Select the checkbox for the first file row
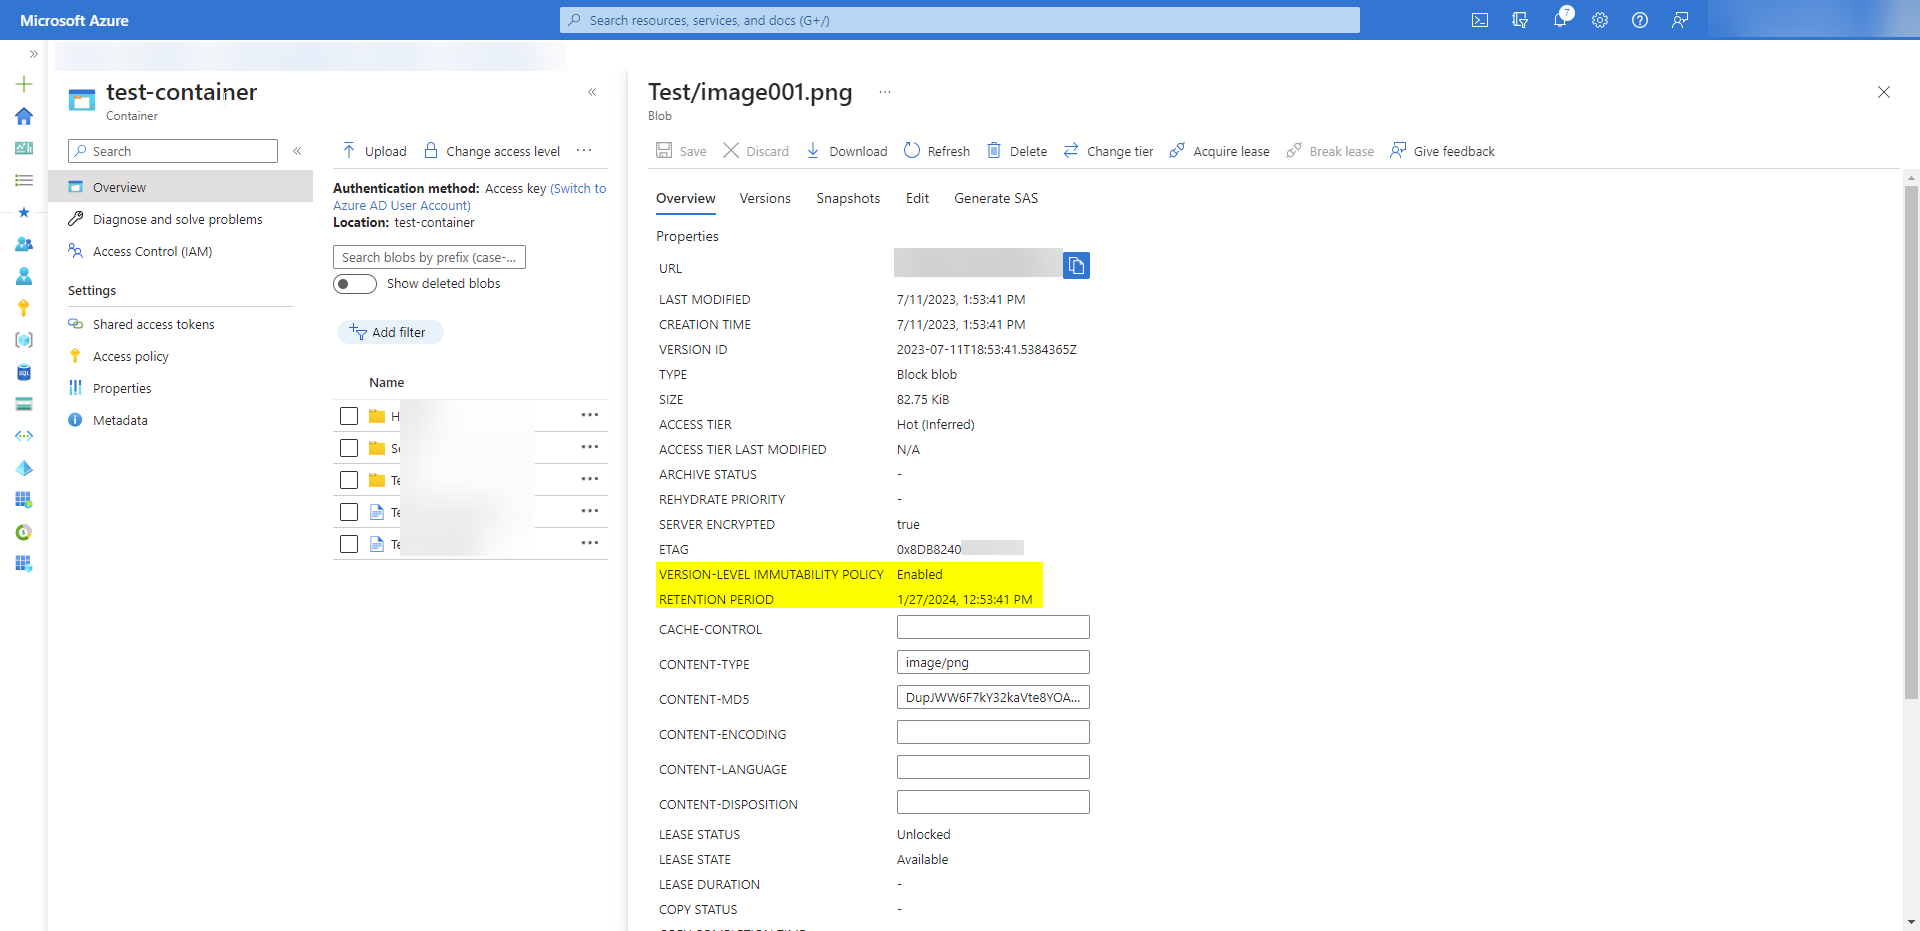The width and height of the screenshot is (1920, 931). click(349, 512)
